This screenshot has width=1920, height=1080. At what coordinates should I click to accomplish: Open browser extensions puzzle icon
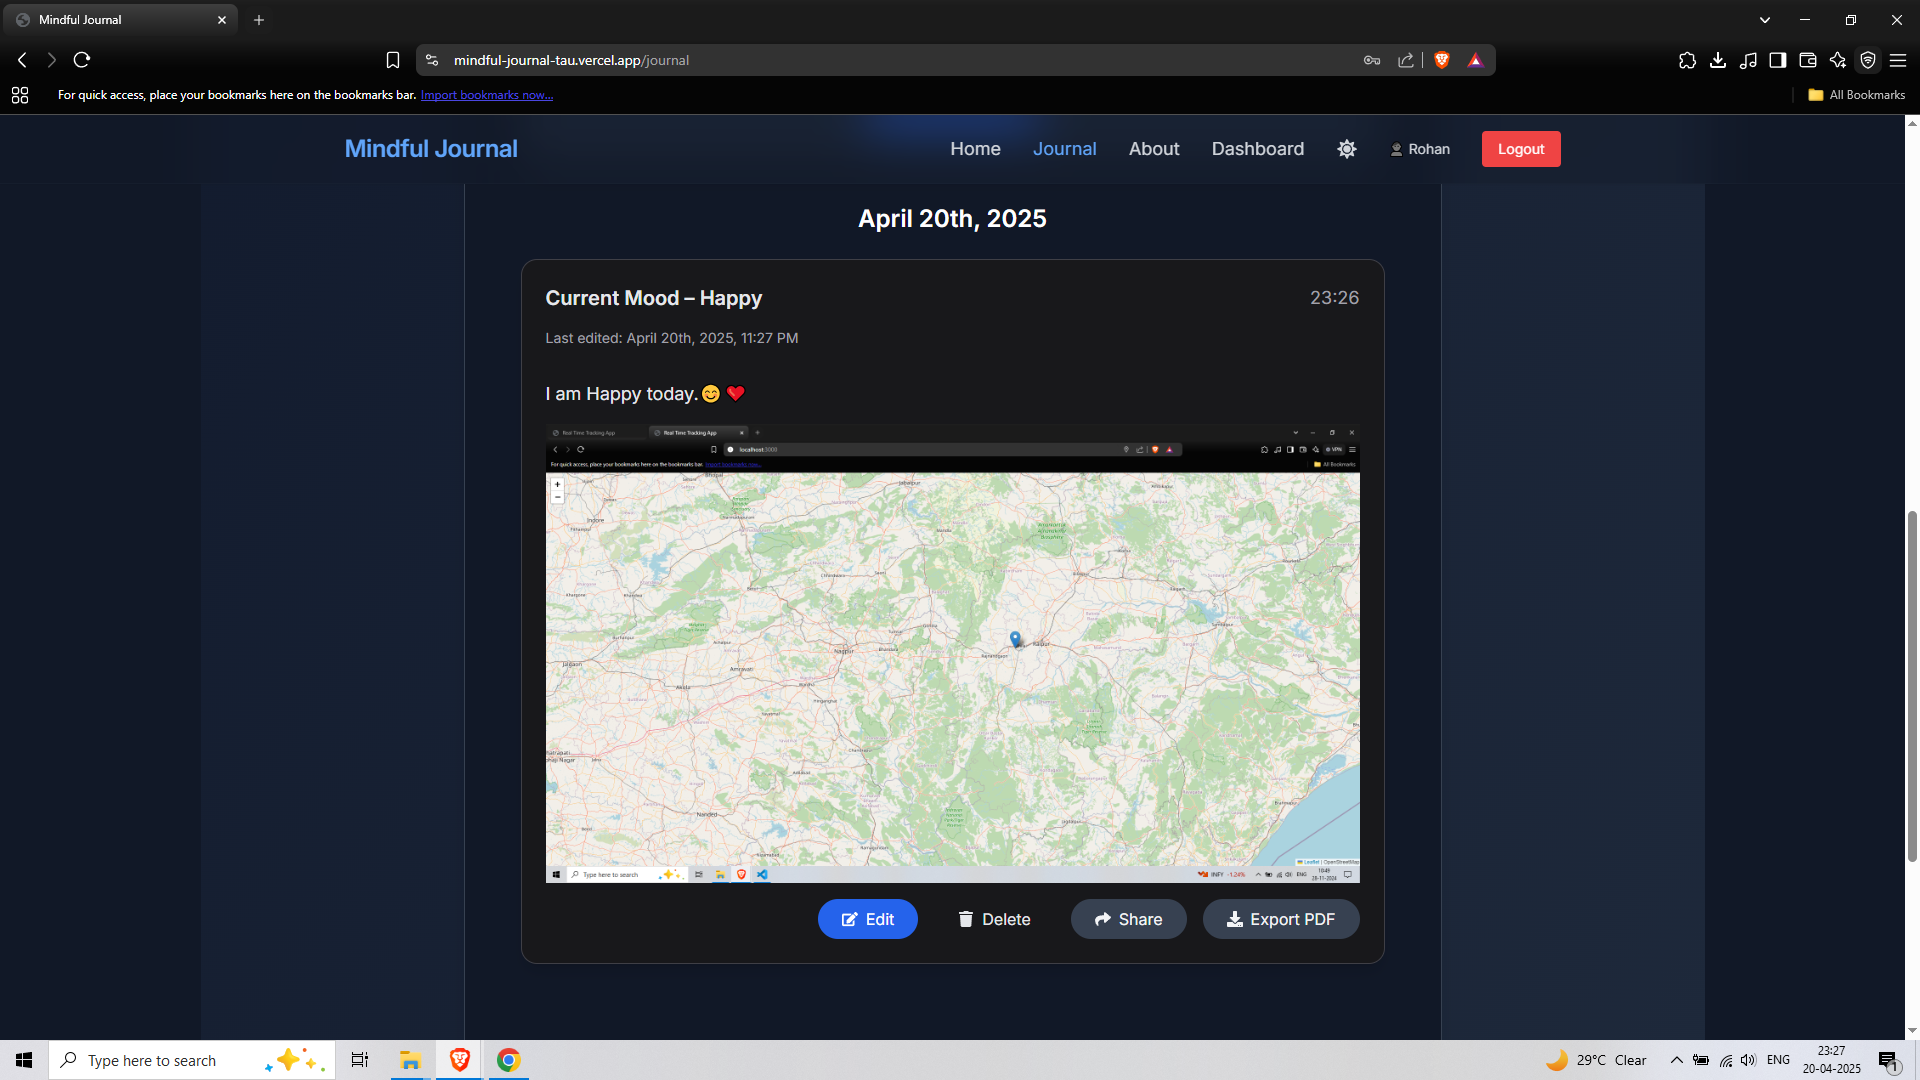(1687, 60)
